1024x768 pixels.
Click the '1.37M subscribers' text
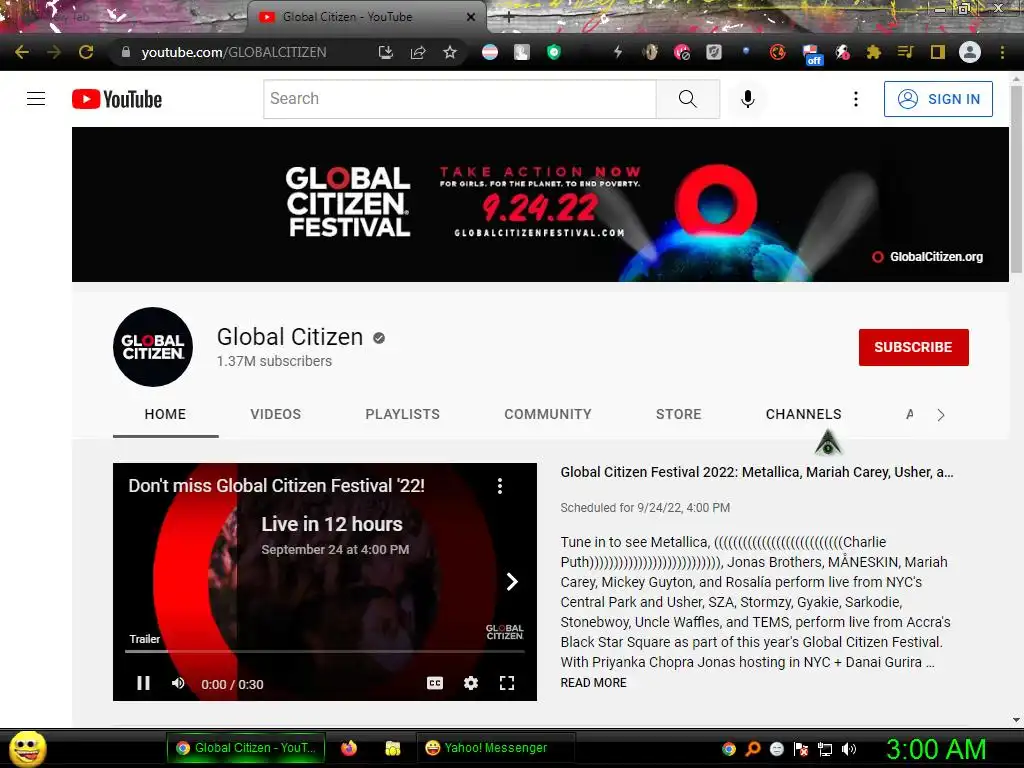tap(274, 361)
